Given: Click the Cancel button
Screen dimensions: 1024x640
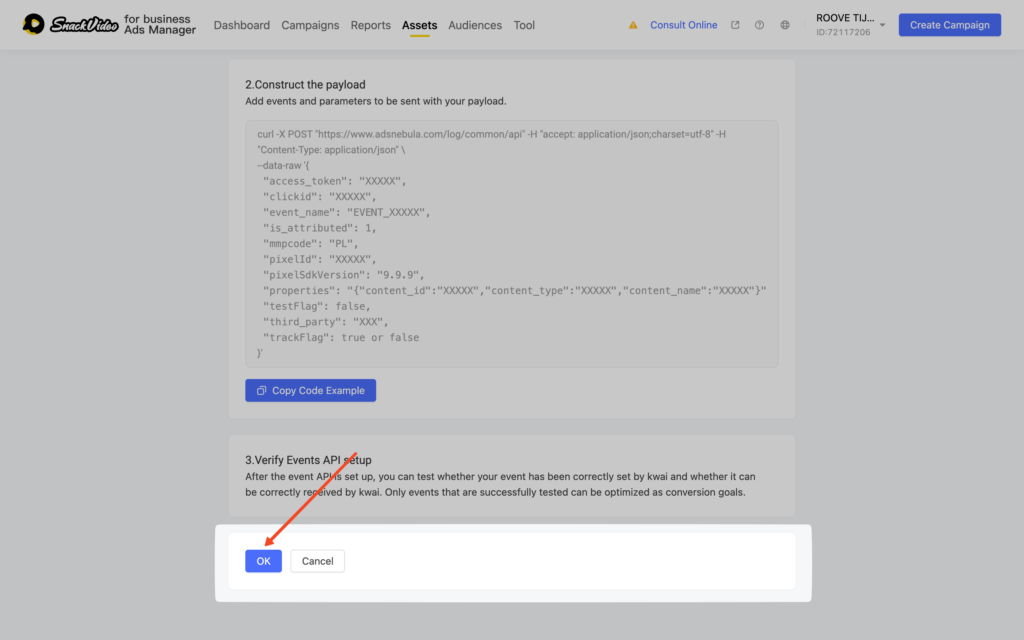Looking at the screenshot, I should pos(317,561).
